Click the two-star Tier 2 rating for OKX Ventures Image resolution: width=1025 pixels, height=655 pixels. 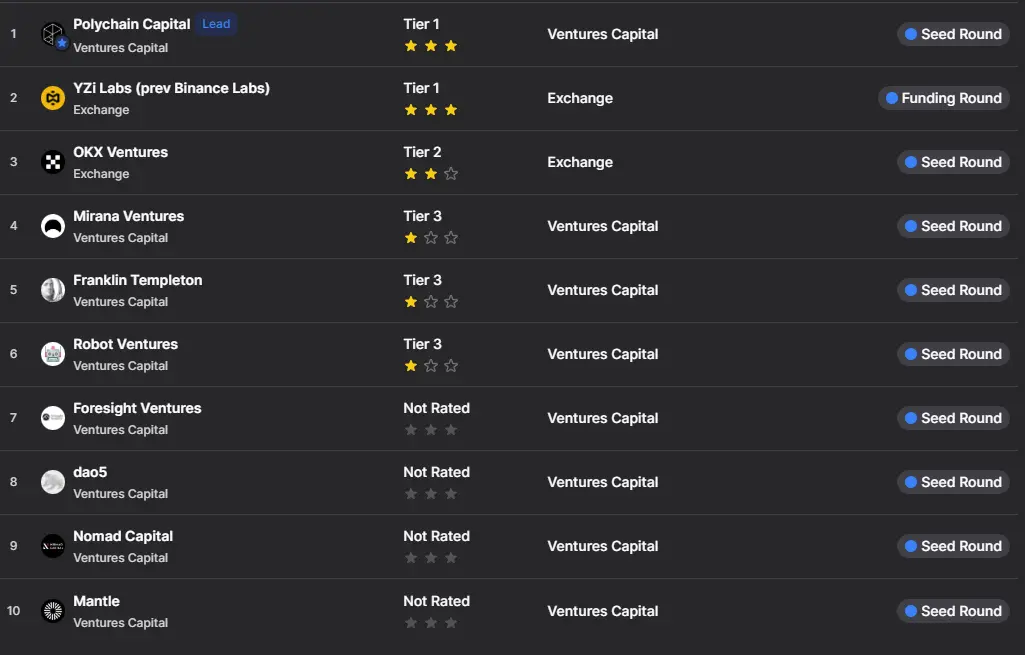[431, 174]
